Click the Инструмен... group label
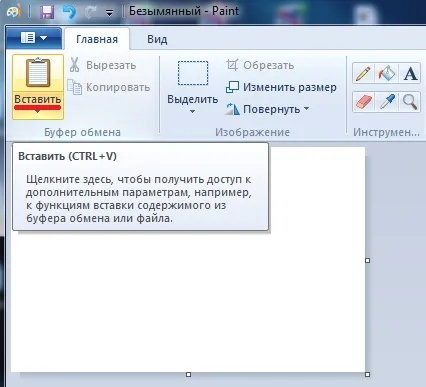The width and height of the screenshot is (426, 387). pos(386,132)
